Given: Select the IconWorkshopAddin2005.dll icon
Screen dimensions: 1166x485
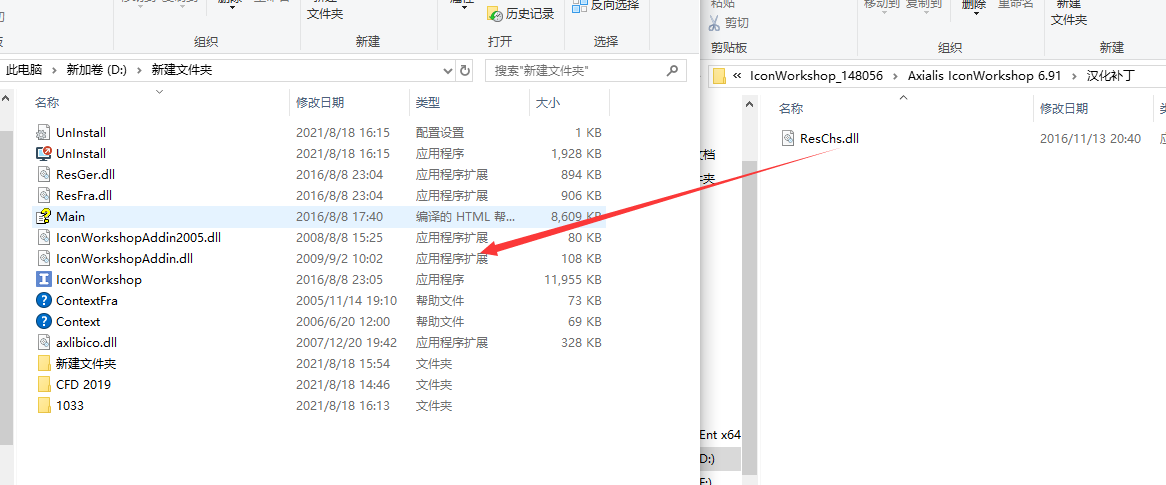Looking at the screenshot, I should 43,238.
